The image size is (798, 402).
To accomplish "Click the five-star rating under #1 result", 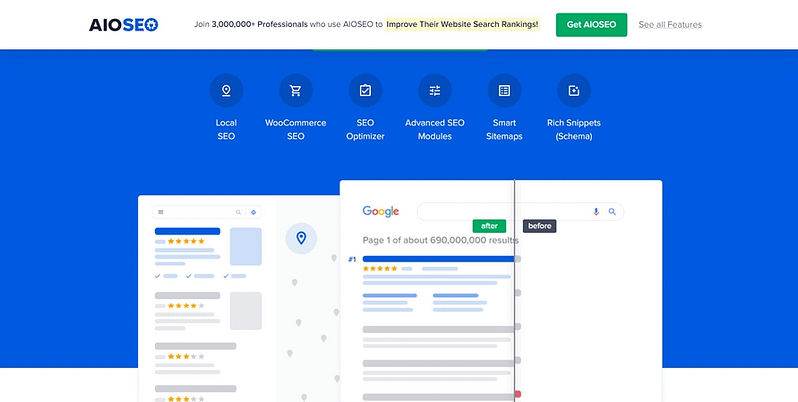I will point(380,269).
